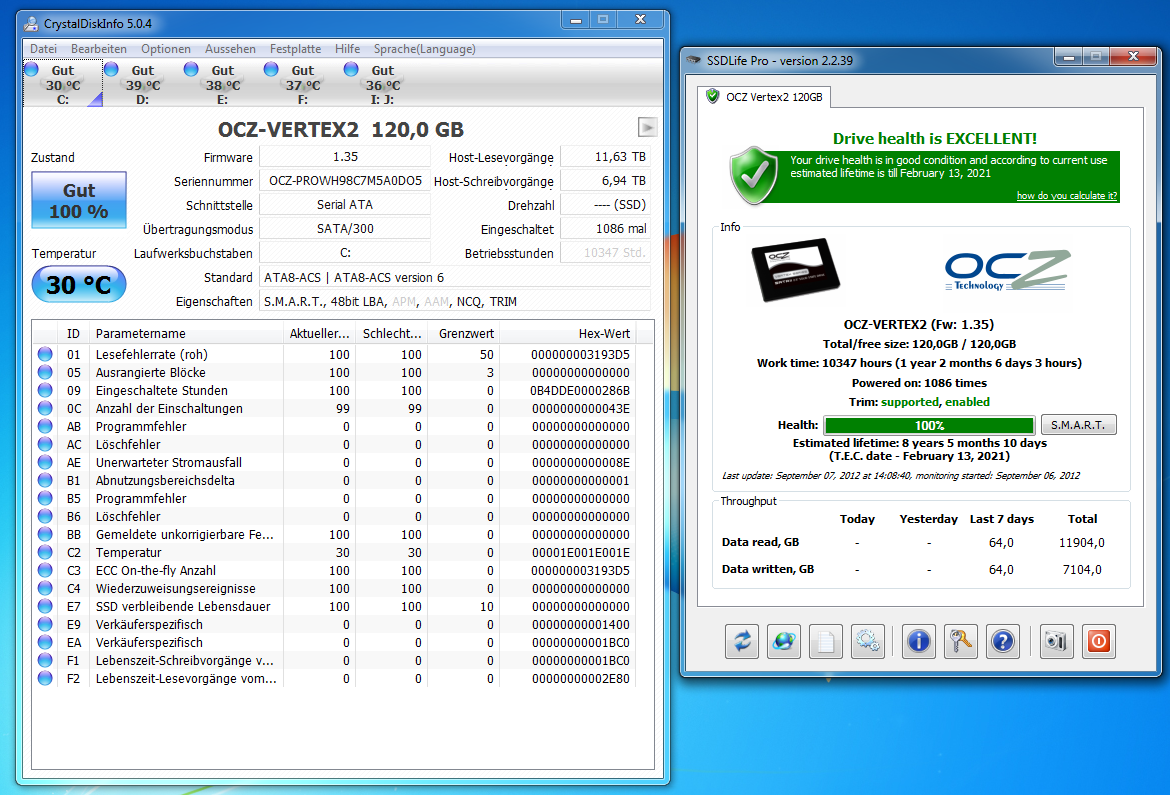The width and height of the screenshot is (1170, 795).
Task: Open the Datei menu
Action: (x=43, y=49)
